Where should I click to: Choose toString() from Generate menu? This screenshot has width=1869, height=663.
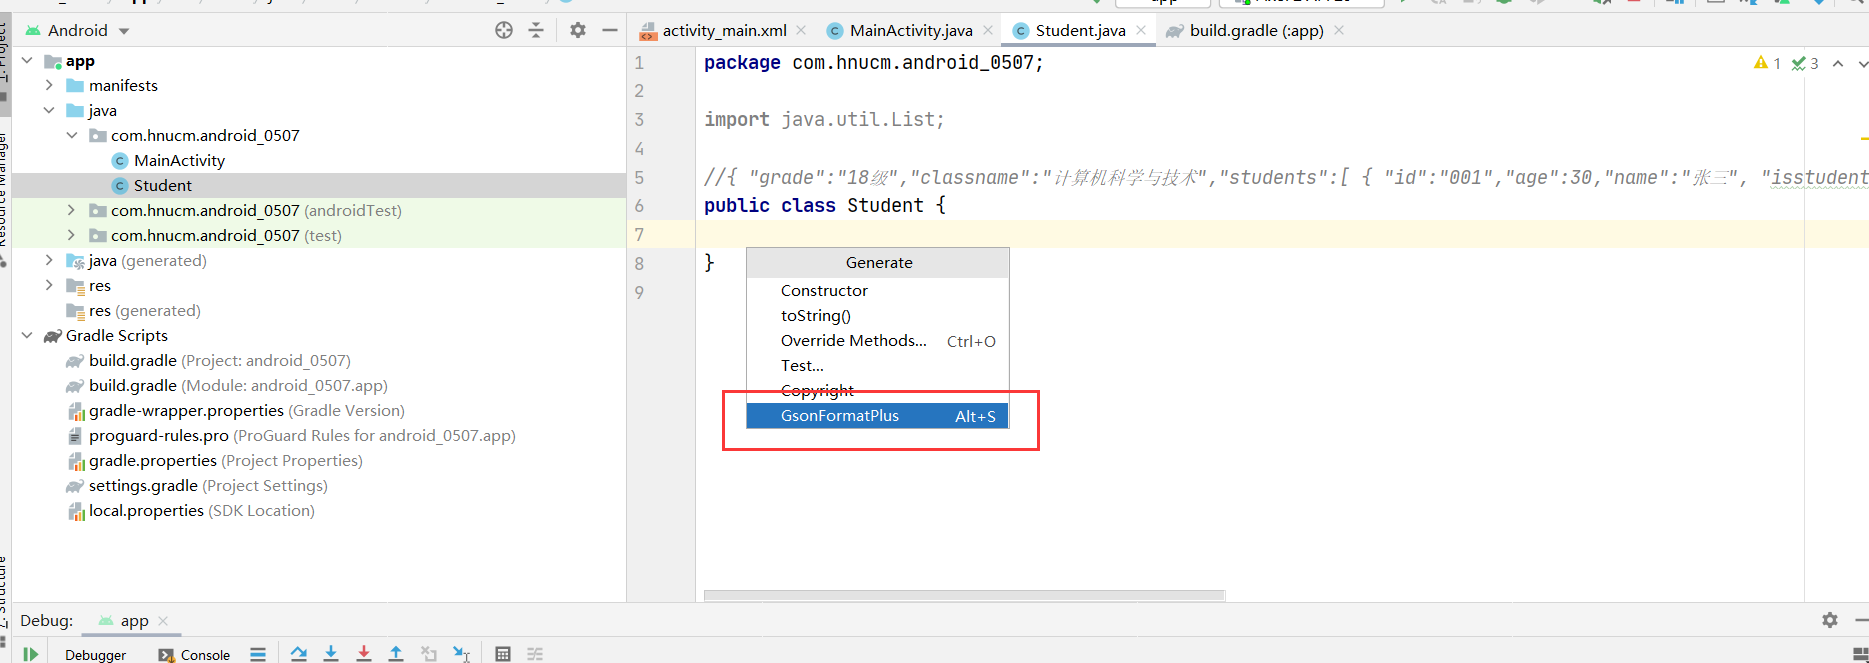pos(877,315)
